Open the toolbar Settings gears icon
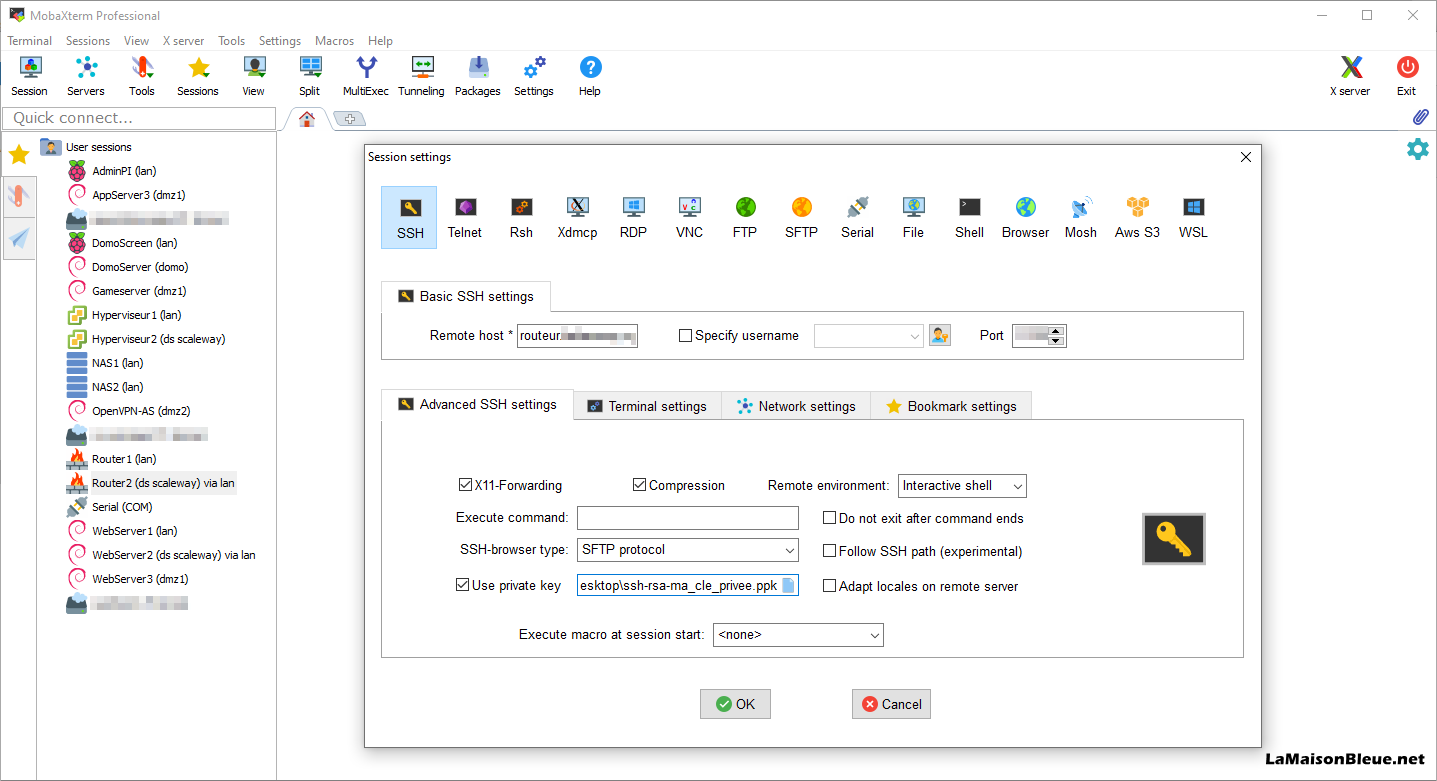 point(534,76)
